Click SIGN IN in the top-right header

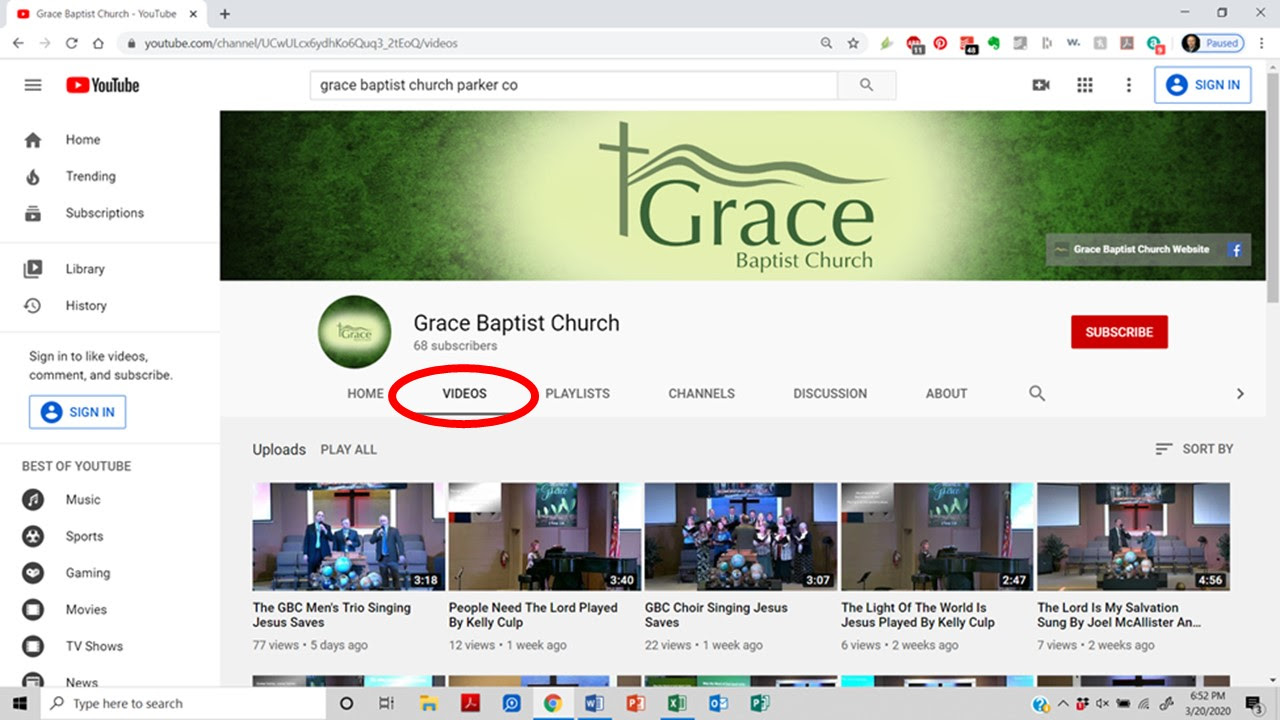1203,85
